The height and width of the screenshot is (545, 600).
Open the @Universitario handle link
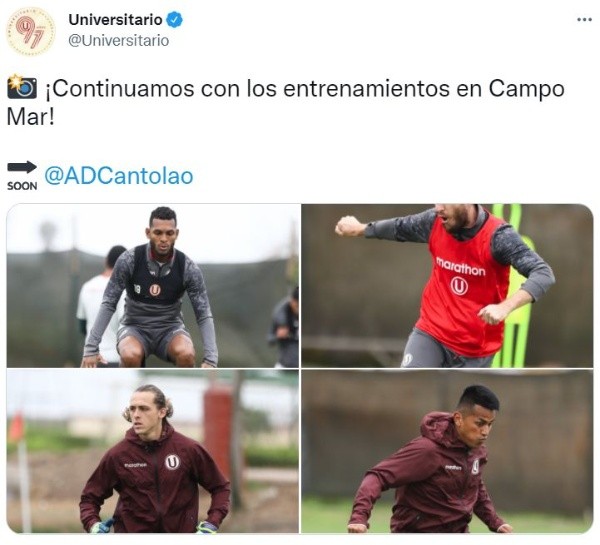(x=119, y=41)
